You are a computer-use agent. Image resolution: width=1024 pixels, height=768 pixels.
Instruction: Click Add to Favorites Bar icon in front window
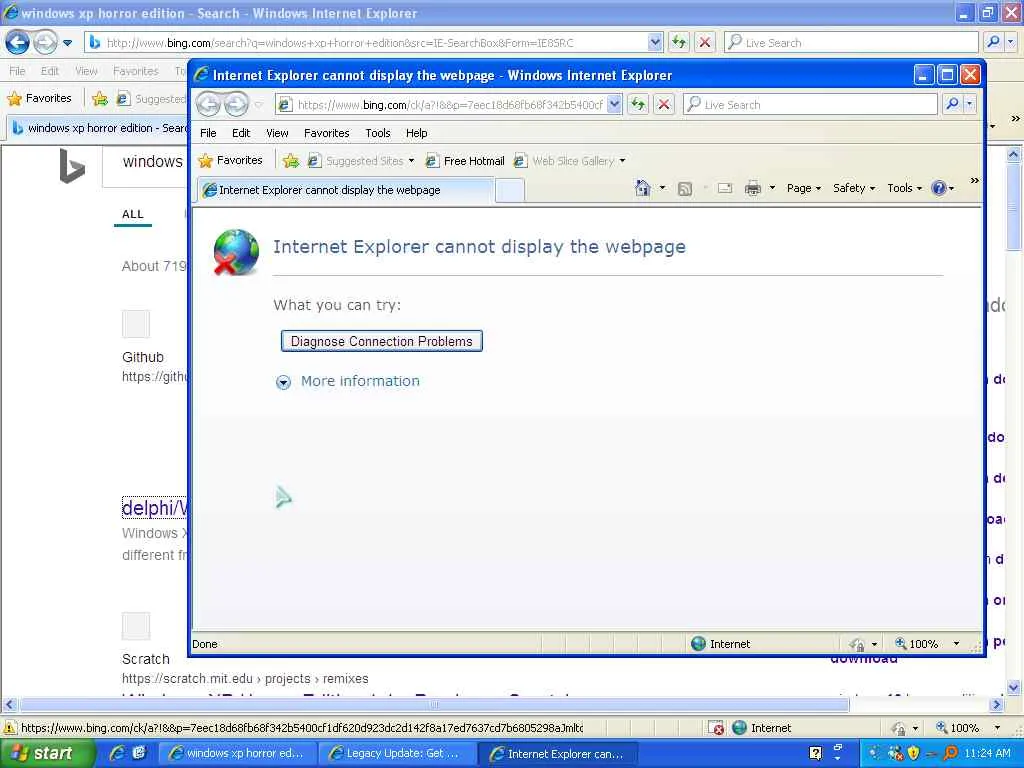(291, 161)
